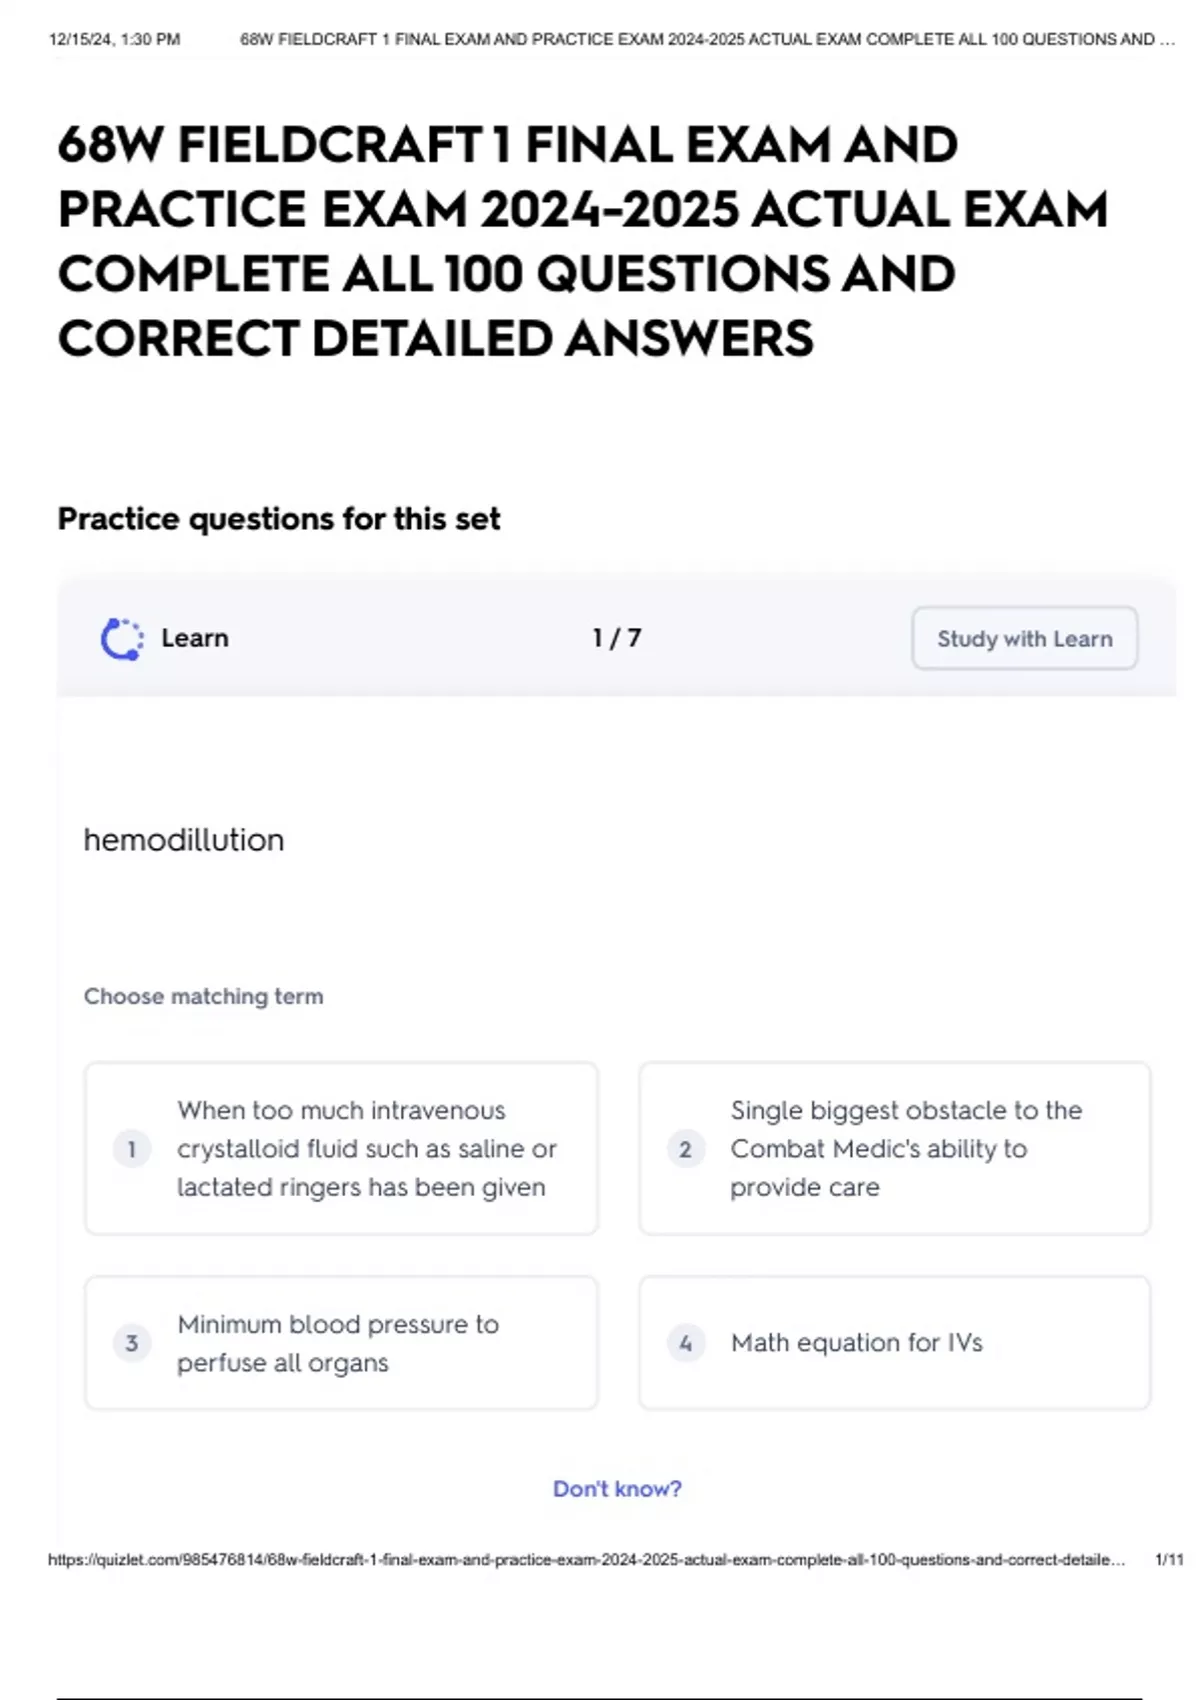Click the Choose matching term label
The width and height of the screenshot is (1200, 1700).
click(204, 996)
